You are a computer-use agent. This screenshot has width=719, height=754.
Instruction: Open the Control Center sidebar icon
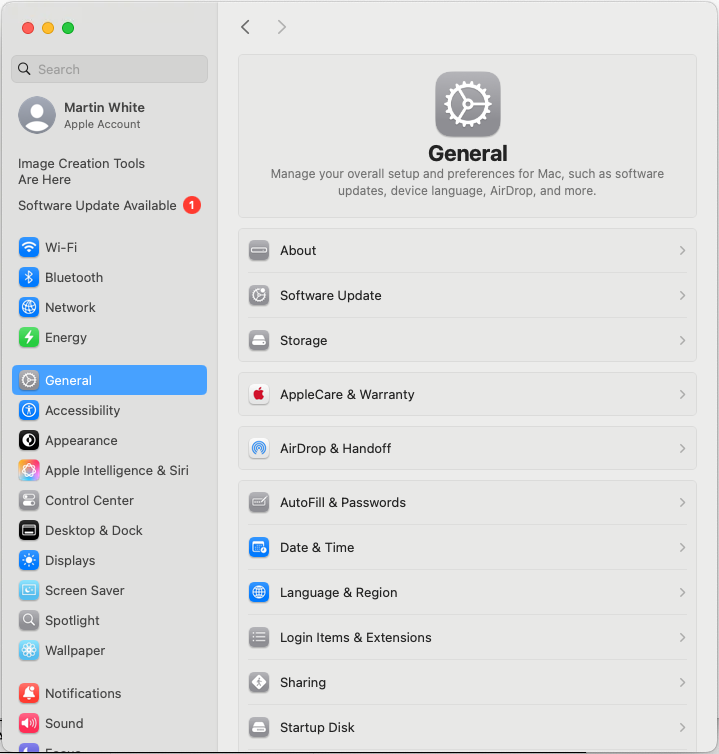coord(29,500)
